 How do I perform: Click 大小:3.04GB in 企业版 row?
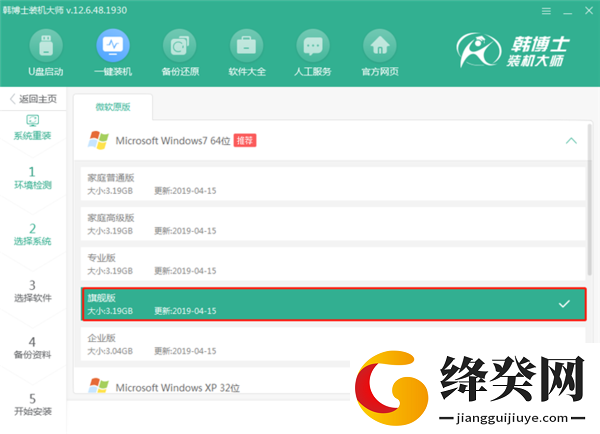tap(110, 351)
